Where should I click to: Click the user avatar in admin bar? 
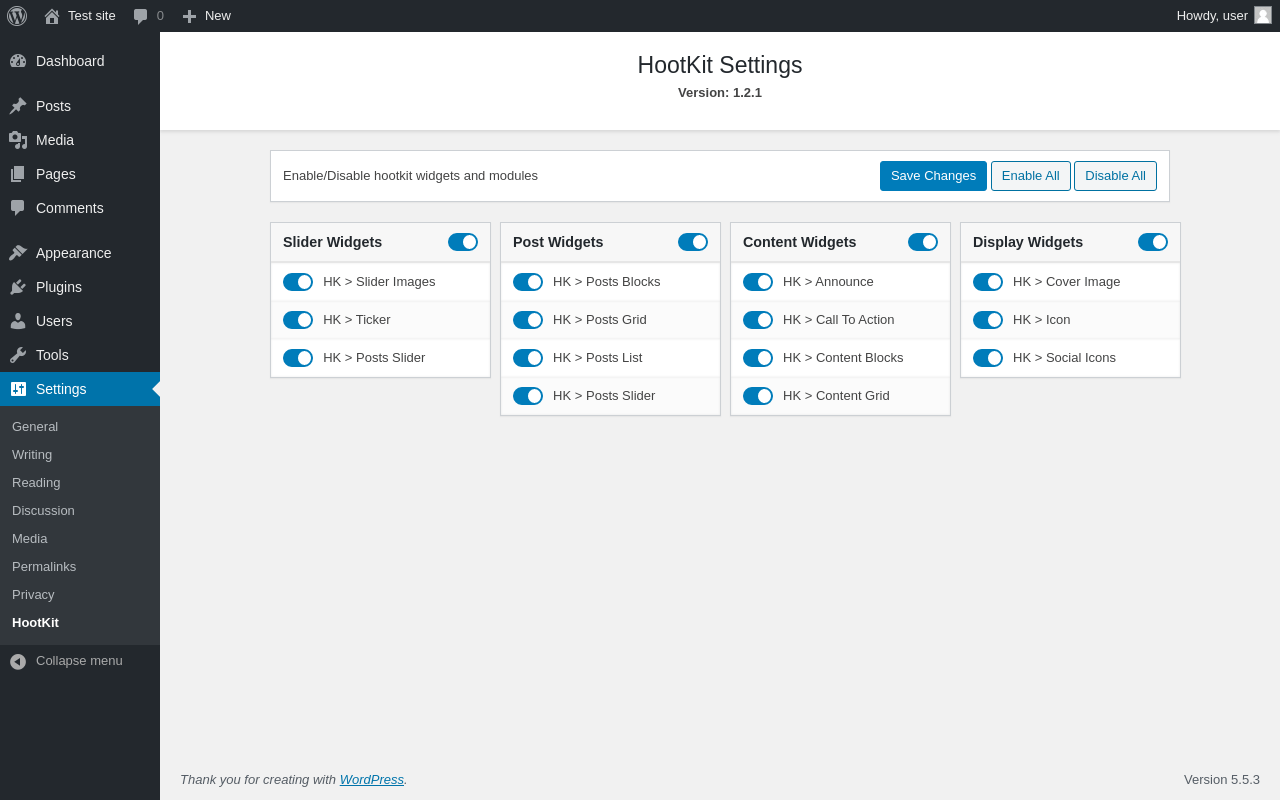click(x=1263, y=15)
